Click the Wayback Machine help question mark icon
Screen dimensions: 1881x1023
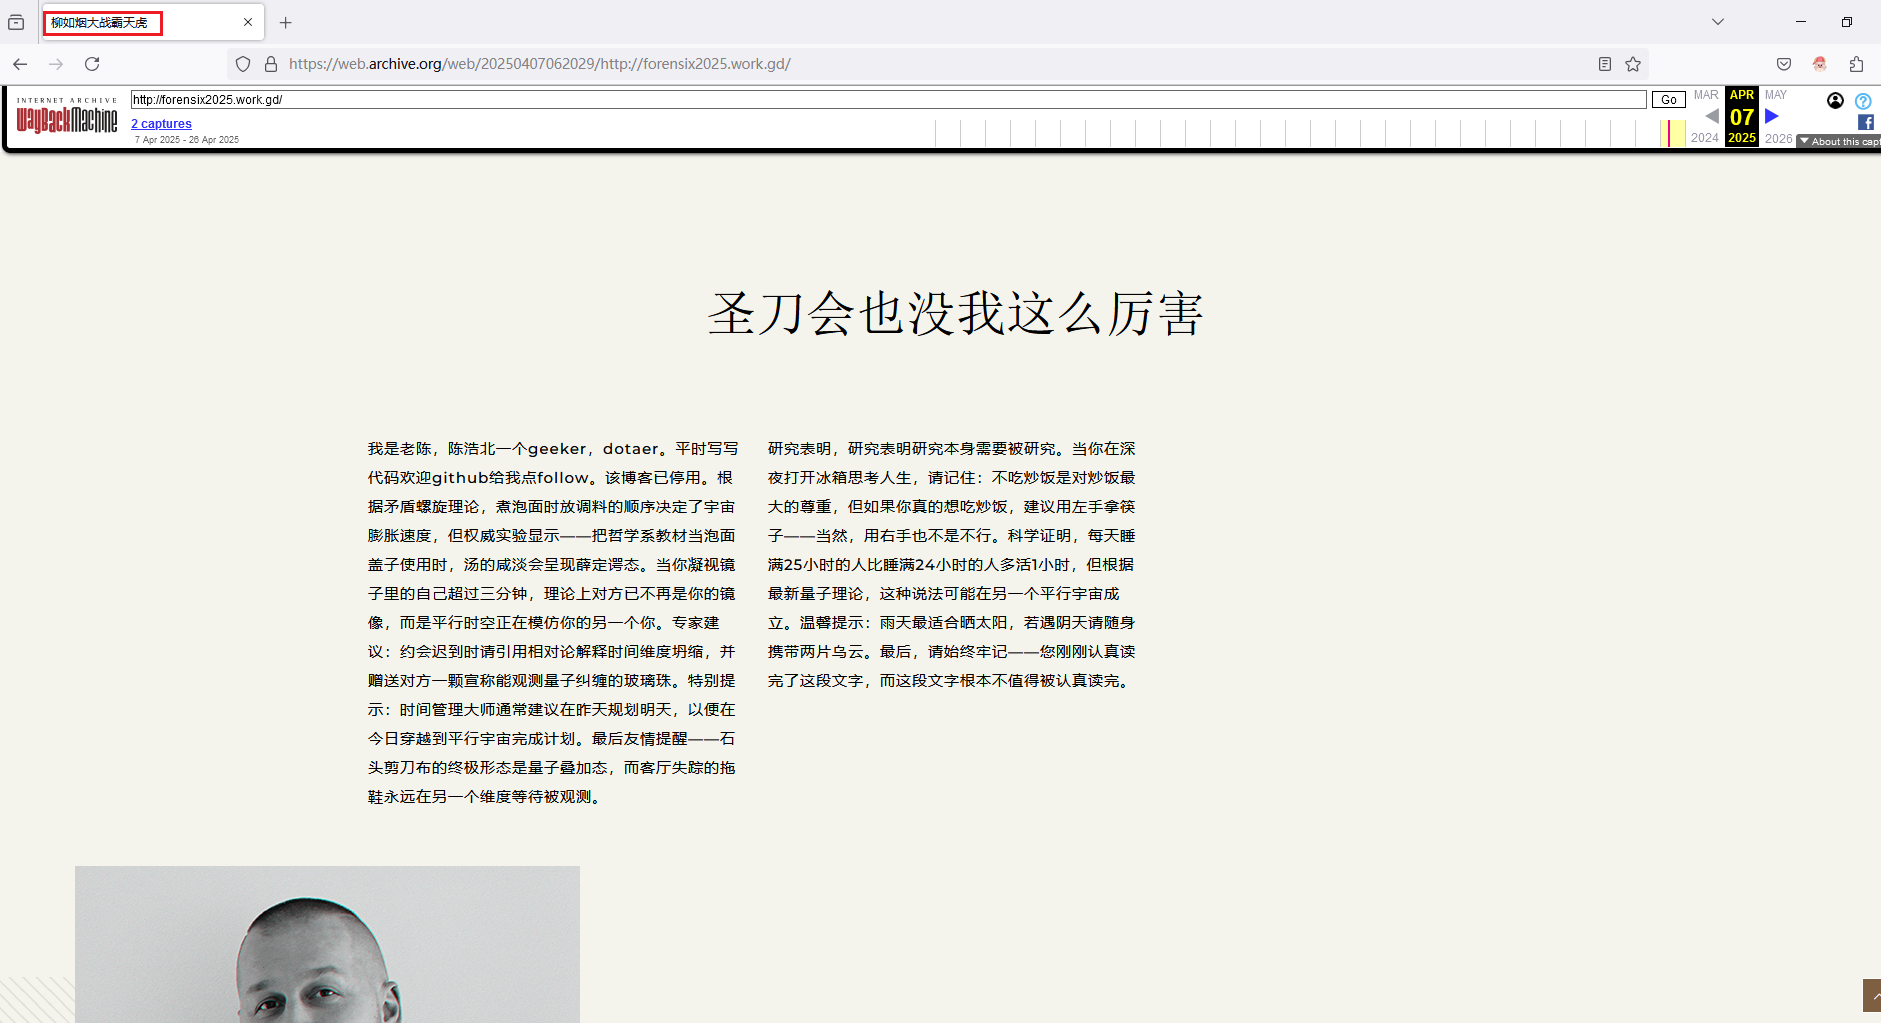[1863, 100]
